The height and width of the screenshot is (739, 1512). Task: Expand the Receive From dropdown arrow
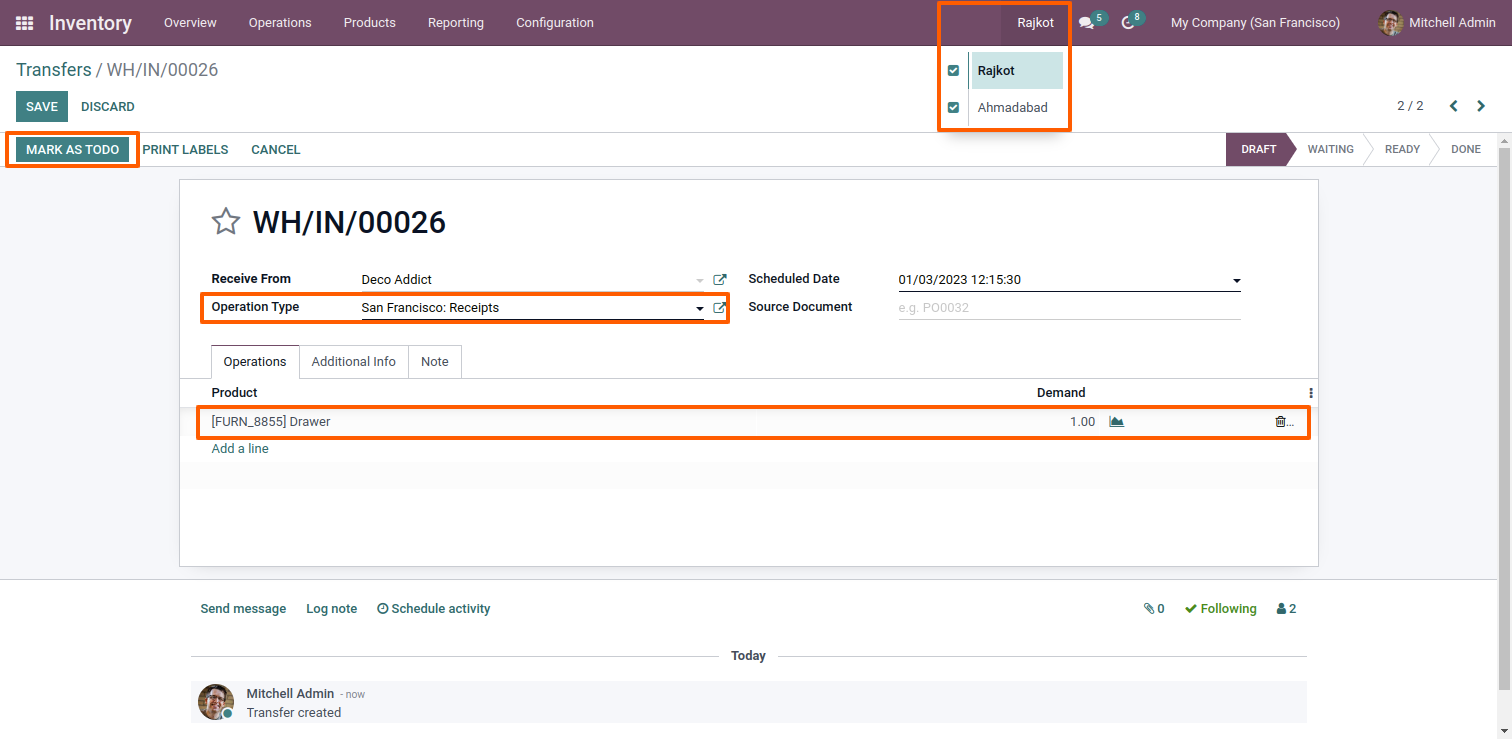tap(700, 280)
